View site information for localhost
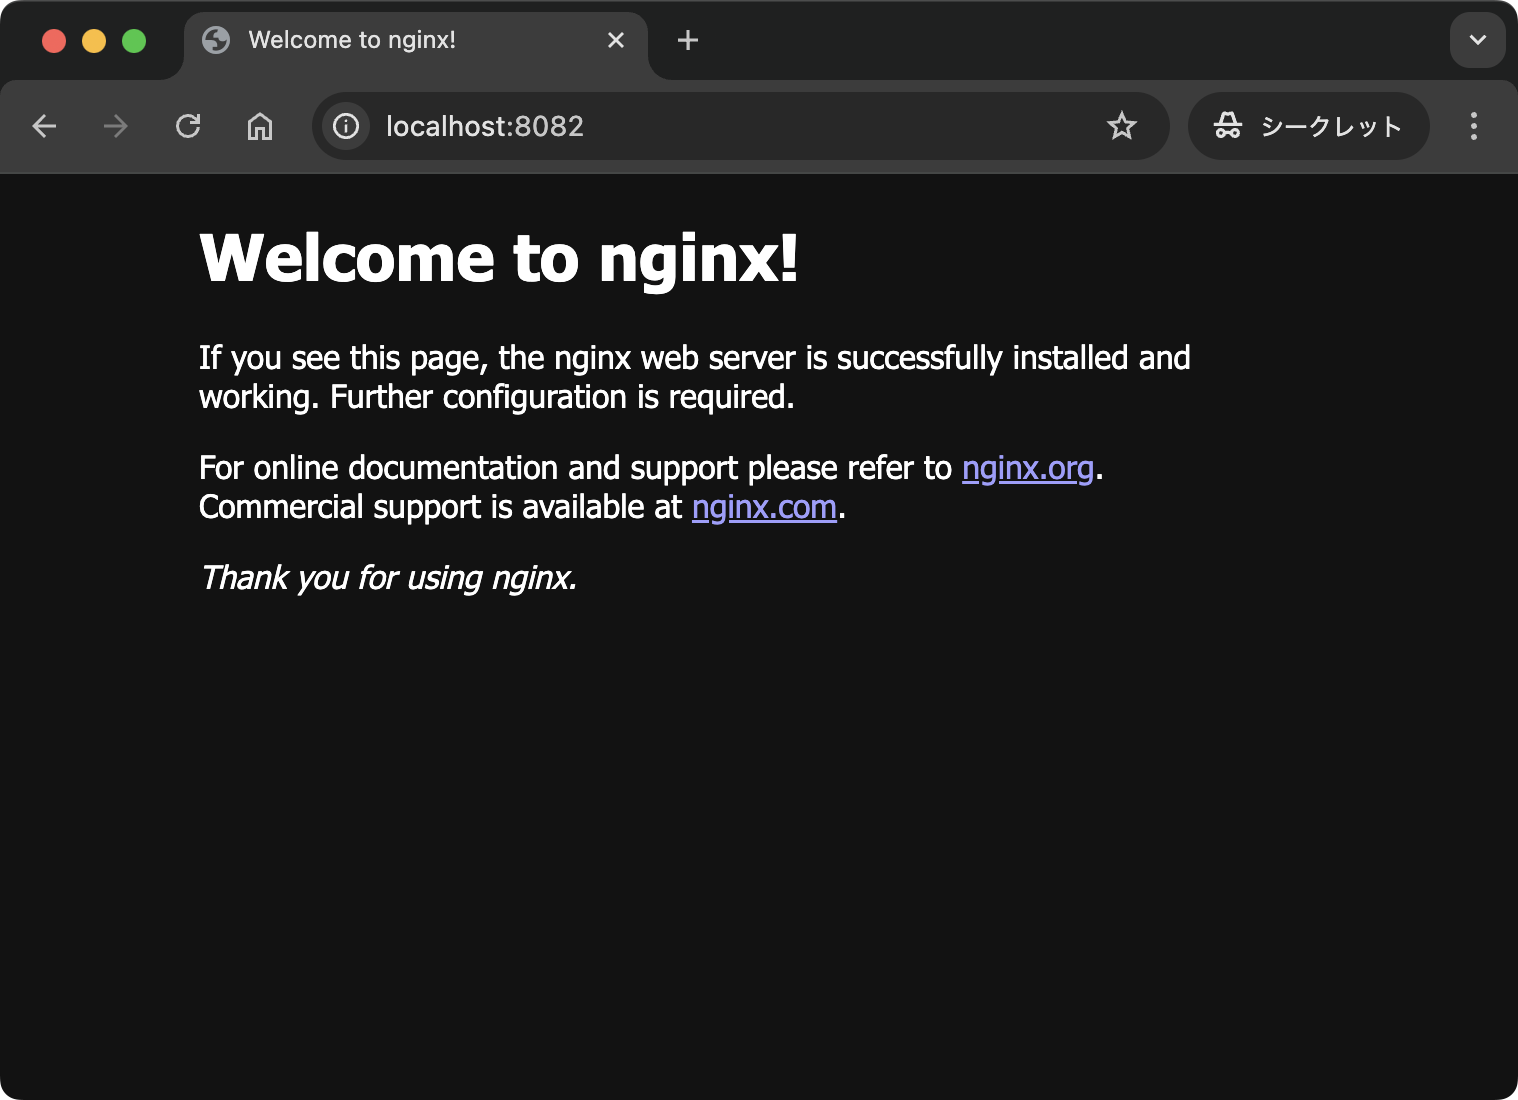Screen dimensions: 1518x1100 tap(346, 126)
